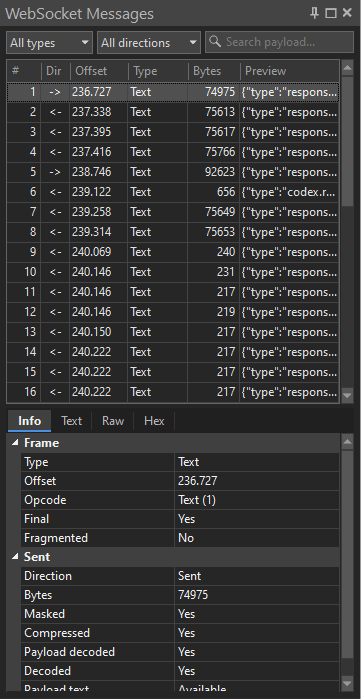Select message row with offset 240.150
The image size is (361, 699).
coord(173,332)
